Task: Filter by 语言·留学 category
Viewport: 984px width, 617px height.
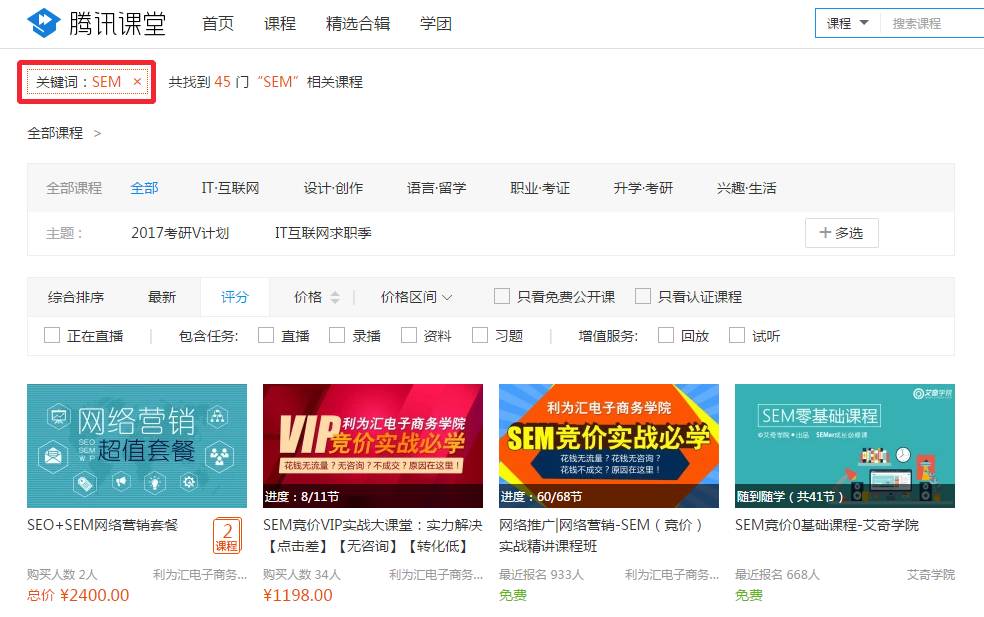Action: click(437, 188)
